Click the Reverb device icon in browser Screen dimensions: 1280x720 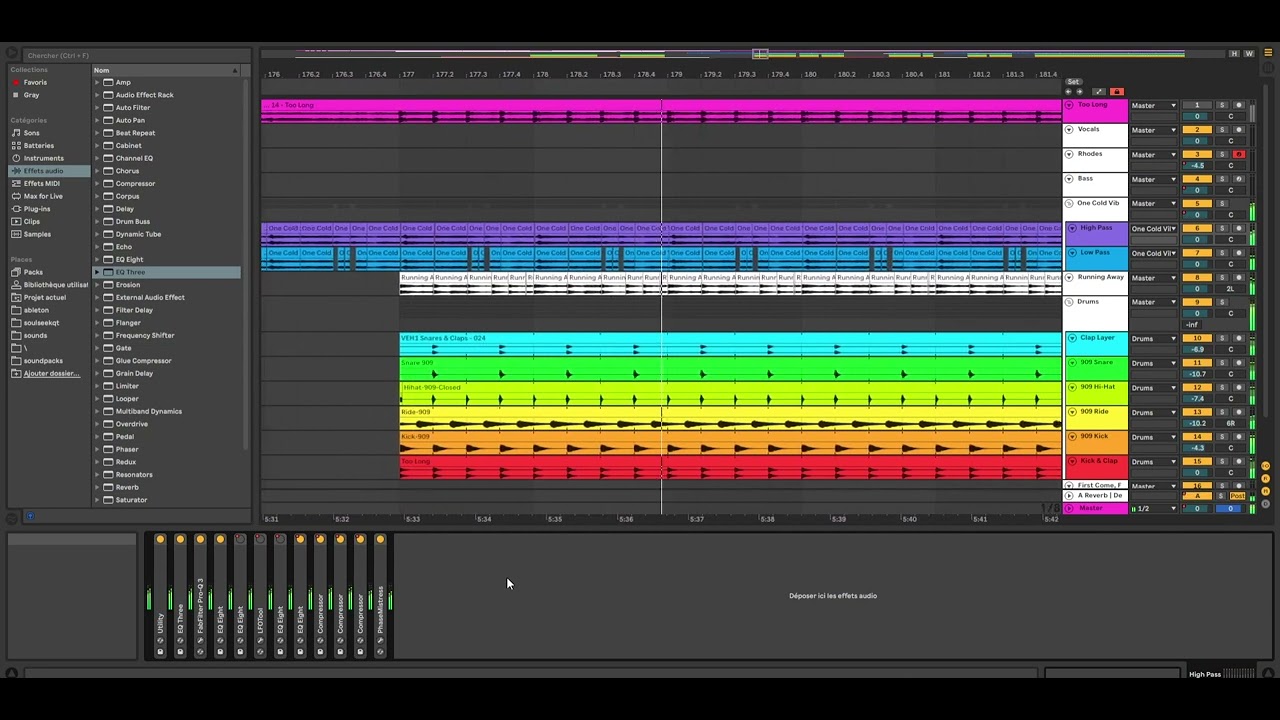tap(108, 487)
